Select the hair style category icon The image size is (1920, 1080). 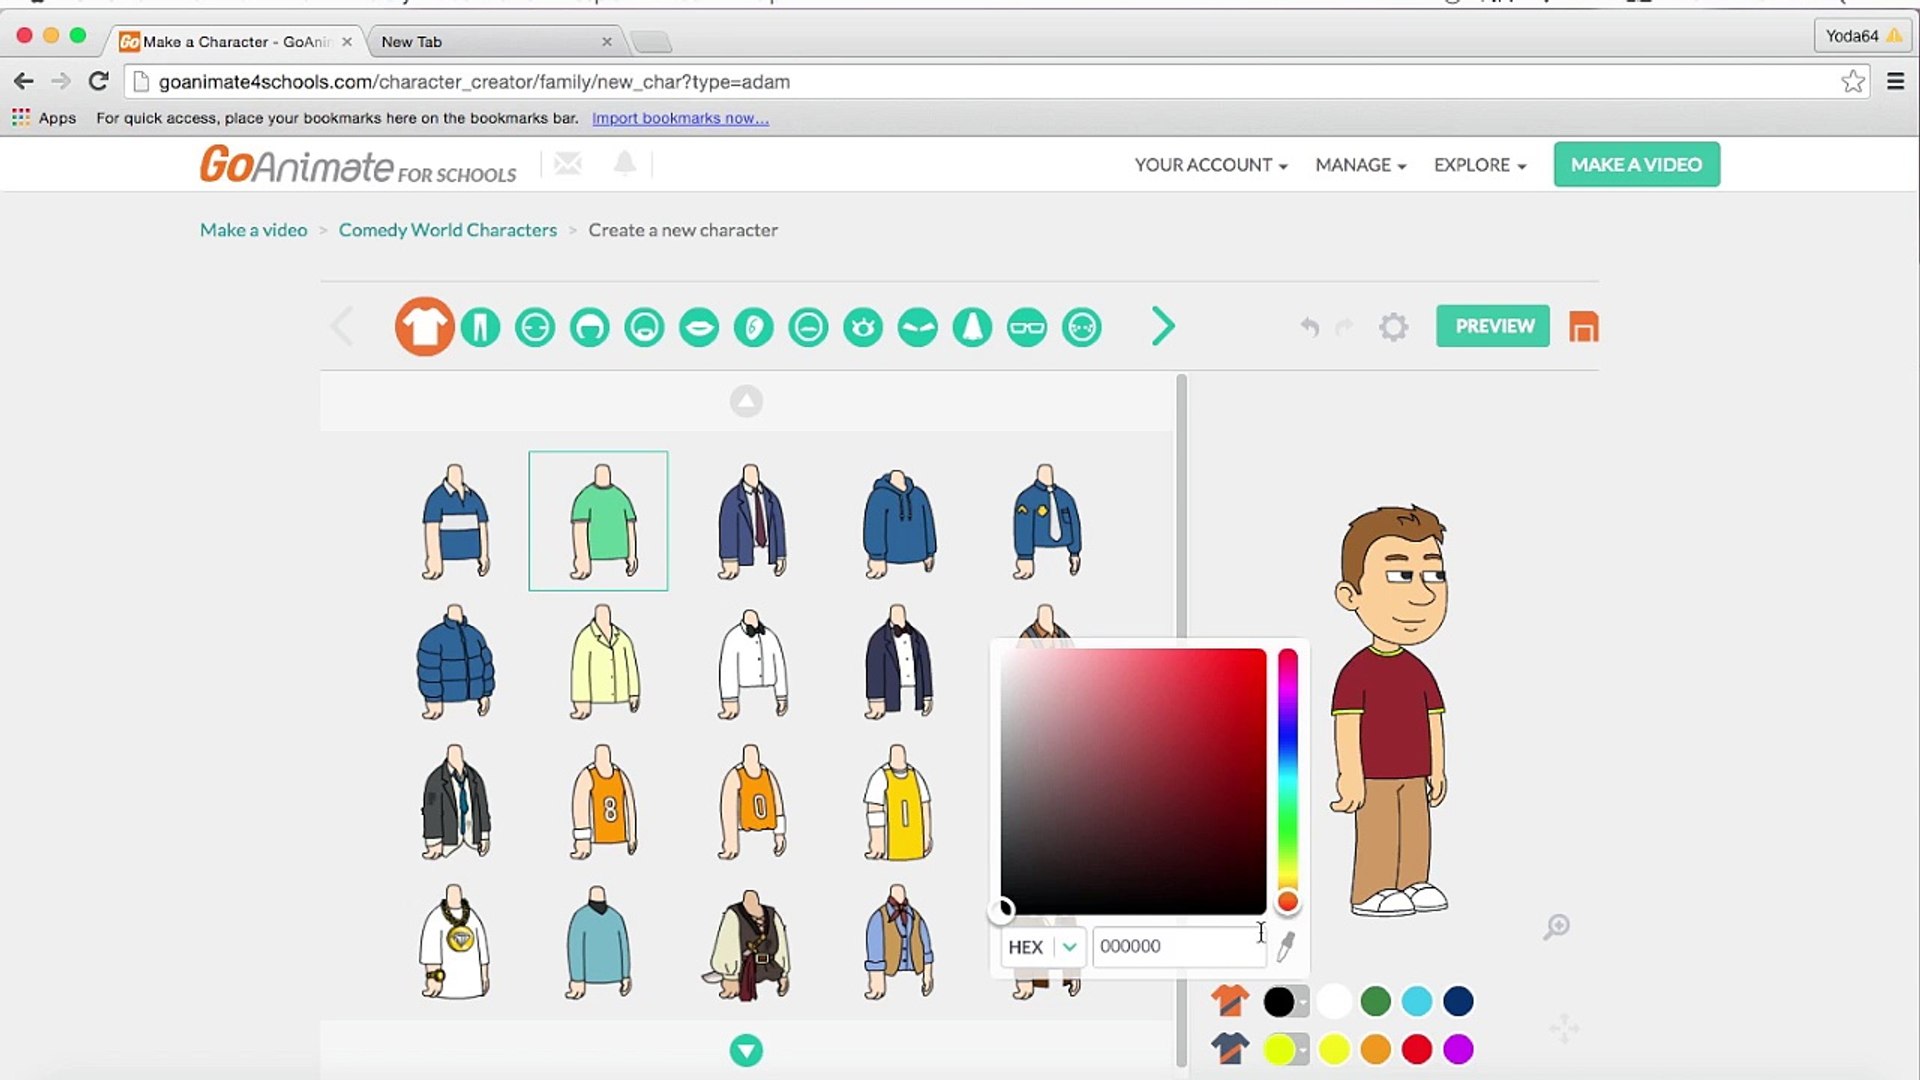point(589,327)
